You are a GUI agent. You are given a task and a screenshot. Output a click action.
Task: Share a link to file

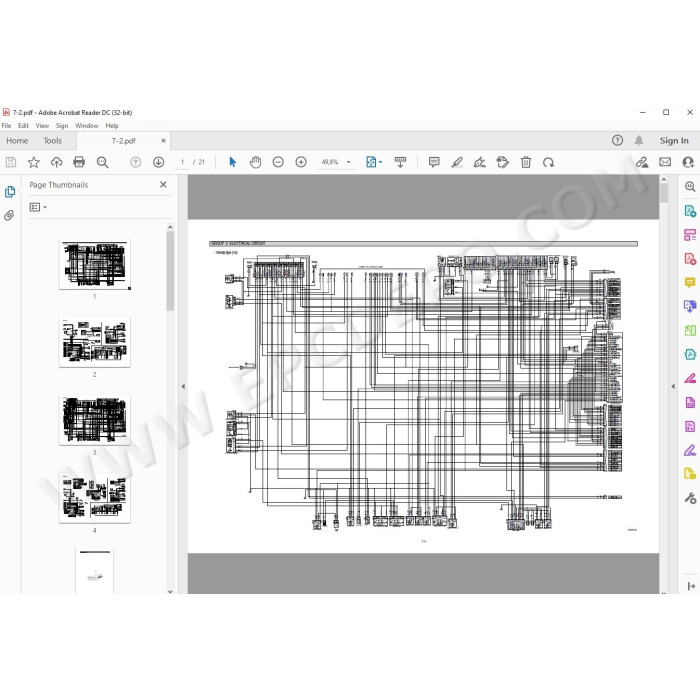tap(642, 162)
